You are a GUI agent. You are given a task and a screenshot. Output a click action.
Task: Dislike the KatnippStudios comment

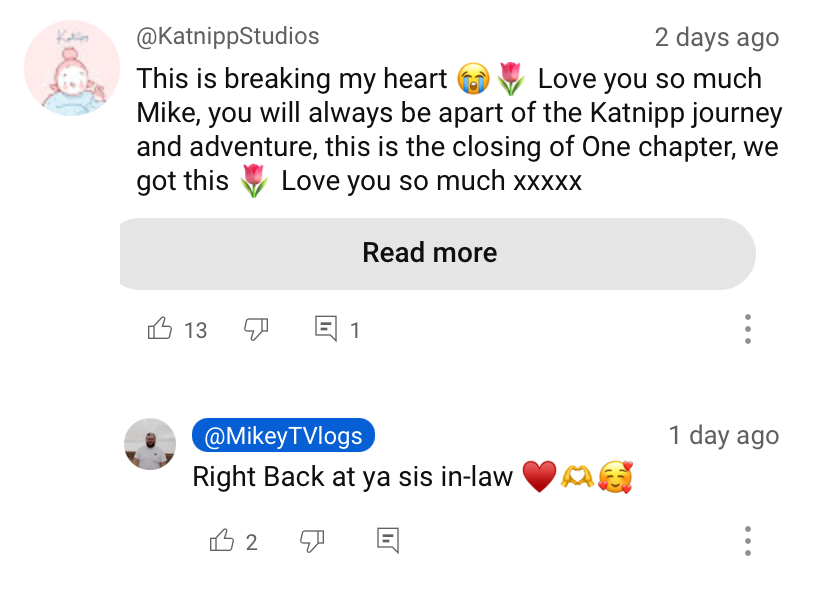point(256,329)
